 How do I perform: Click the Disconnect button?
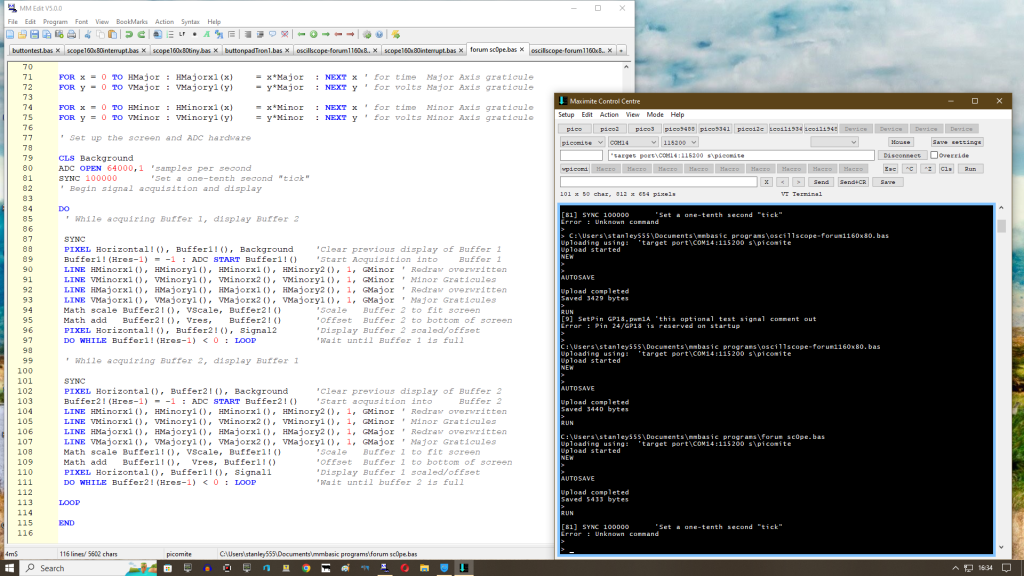click(x=901, y=155)
